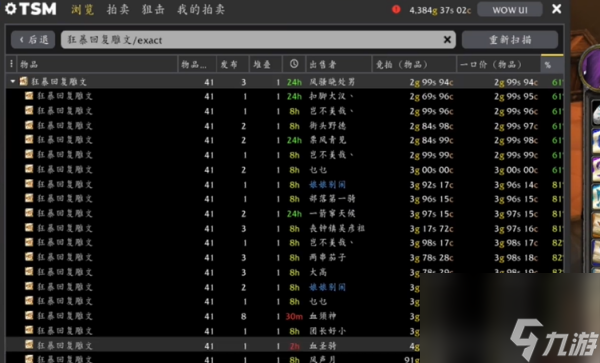
Task: Click the red alert status icon
Action: click(x=396, y=9)
